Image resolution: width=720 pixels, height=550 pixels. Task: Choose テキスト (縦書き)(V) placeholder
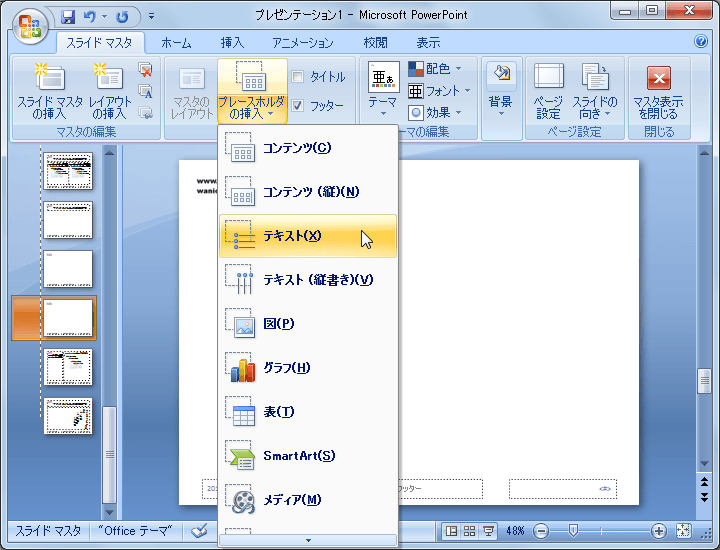(x=308, y=280)
